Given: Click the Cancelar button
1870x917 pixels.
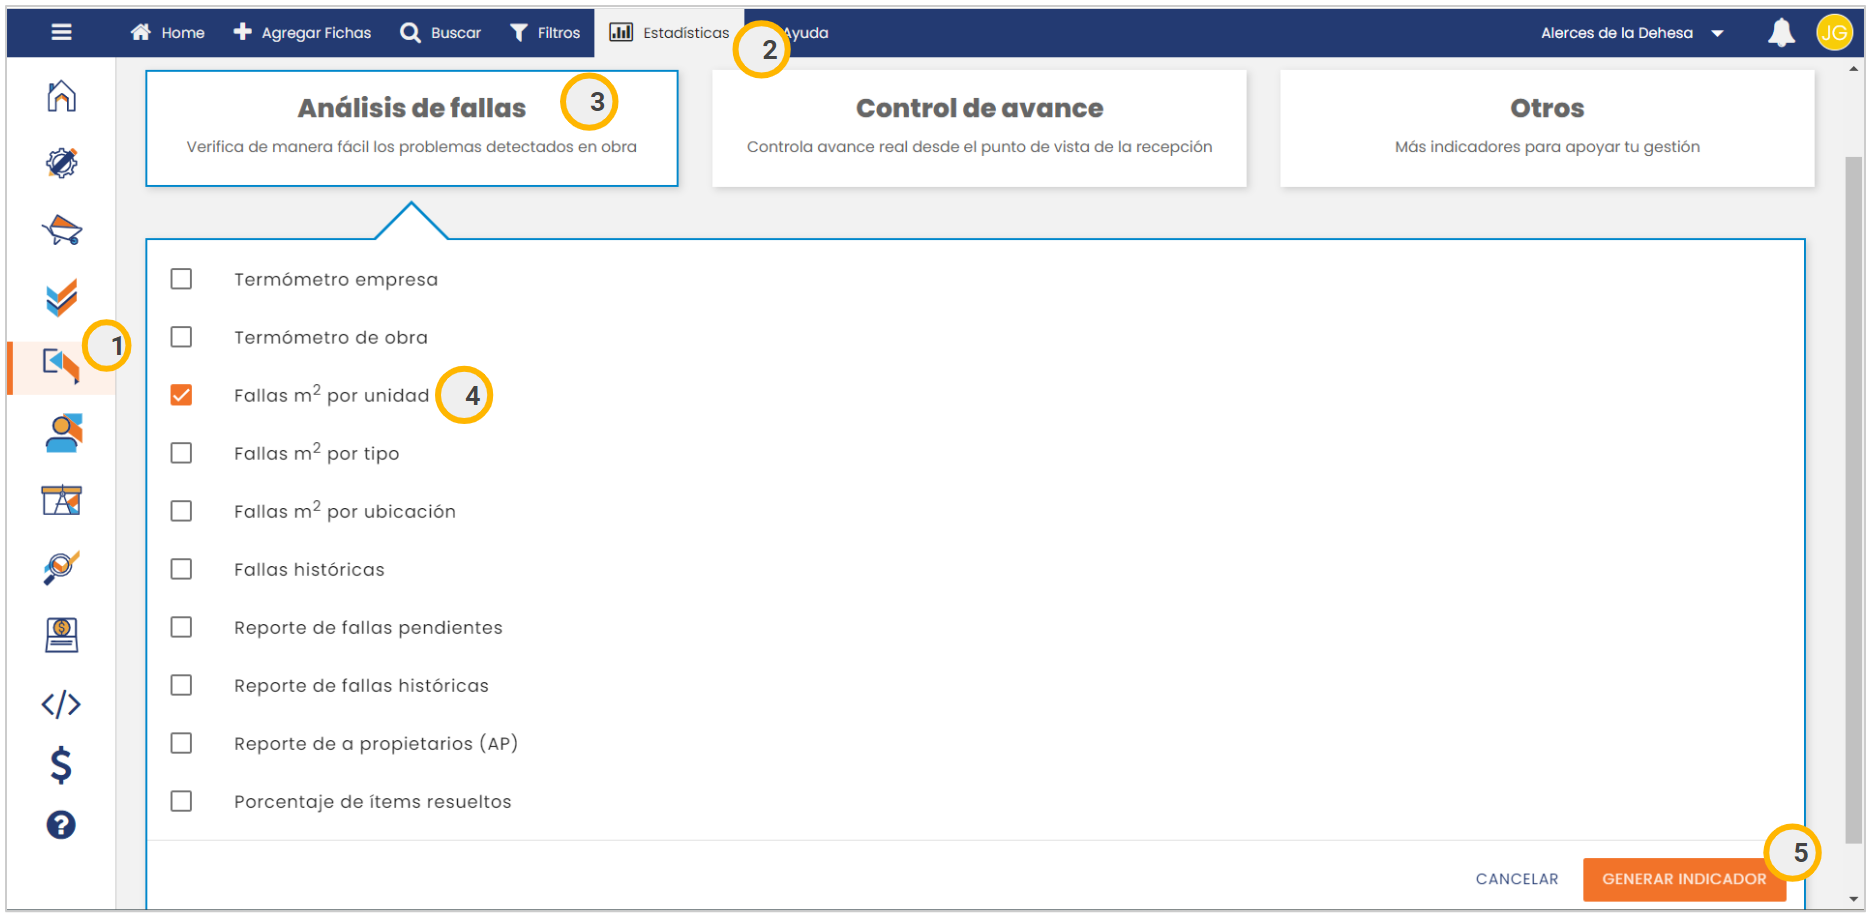Looking at the screenshot, I should point(1516,879).
